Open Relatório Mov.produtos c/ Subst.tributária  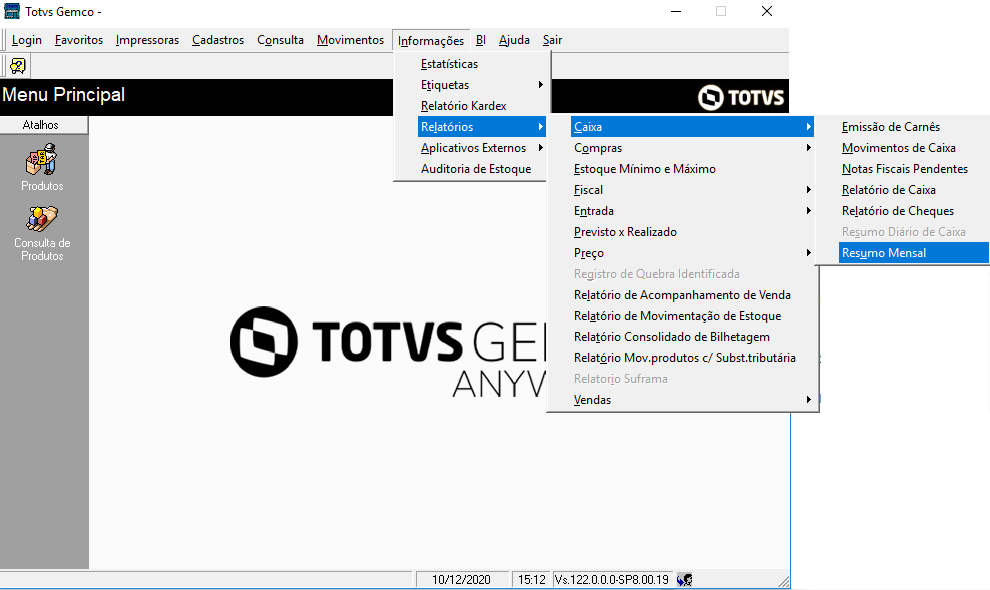point(682,358)
